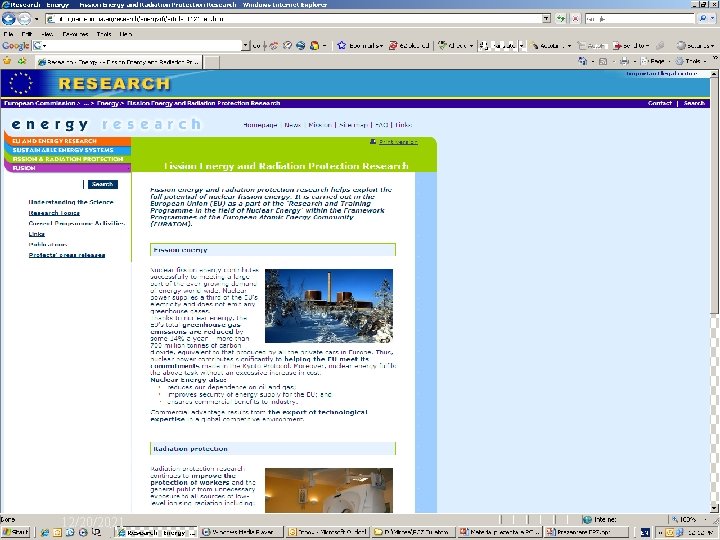Open Understanding the Science sidebar link

[x=71, y=202]
